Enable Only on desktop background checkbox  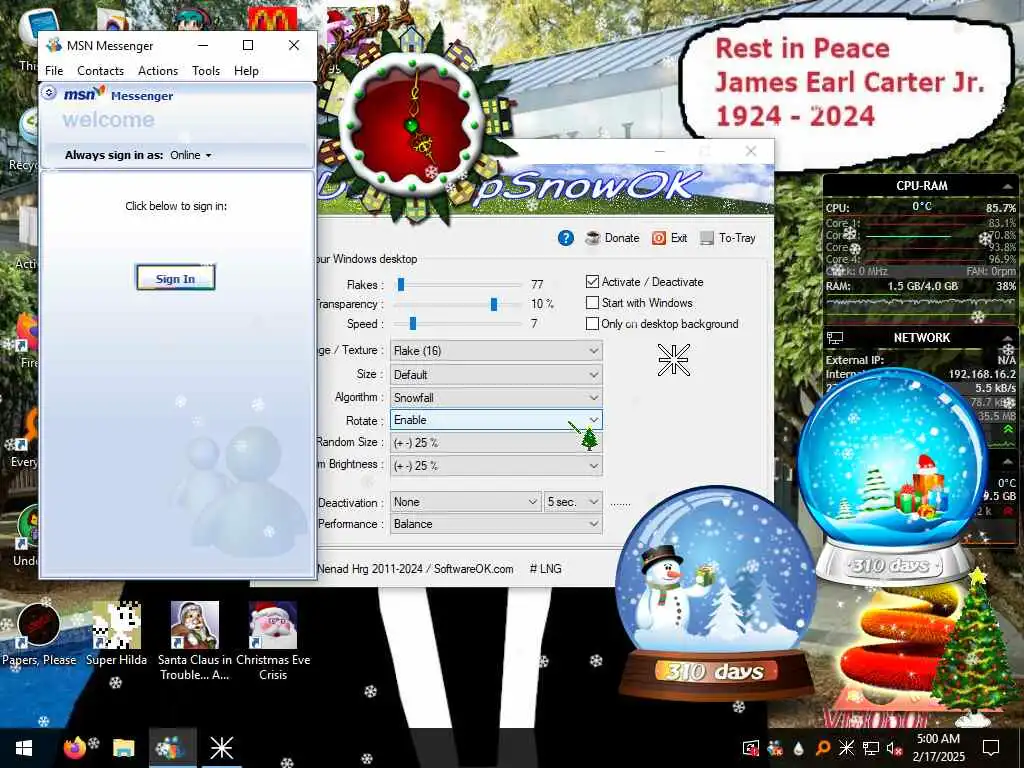(x=592, y=323)
